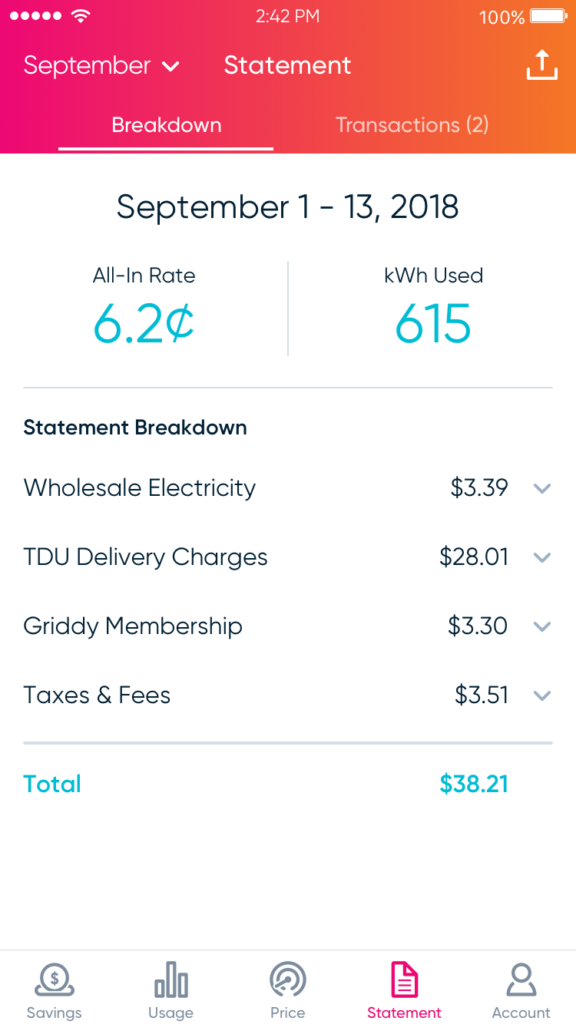576x1024 pixels.
Task: Expand Taxes & Fees chevron
Action: [542, 695]
